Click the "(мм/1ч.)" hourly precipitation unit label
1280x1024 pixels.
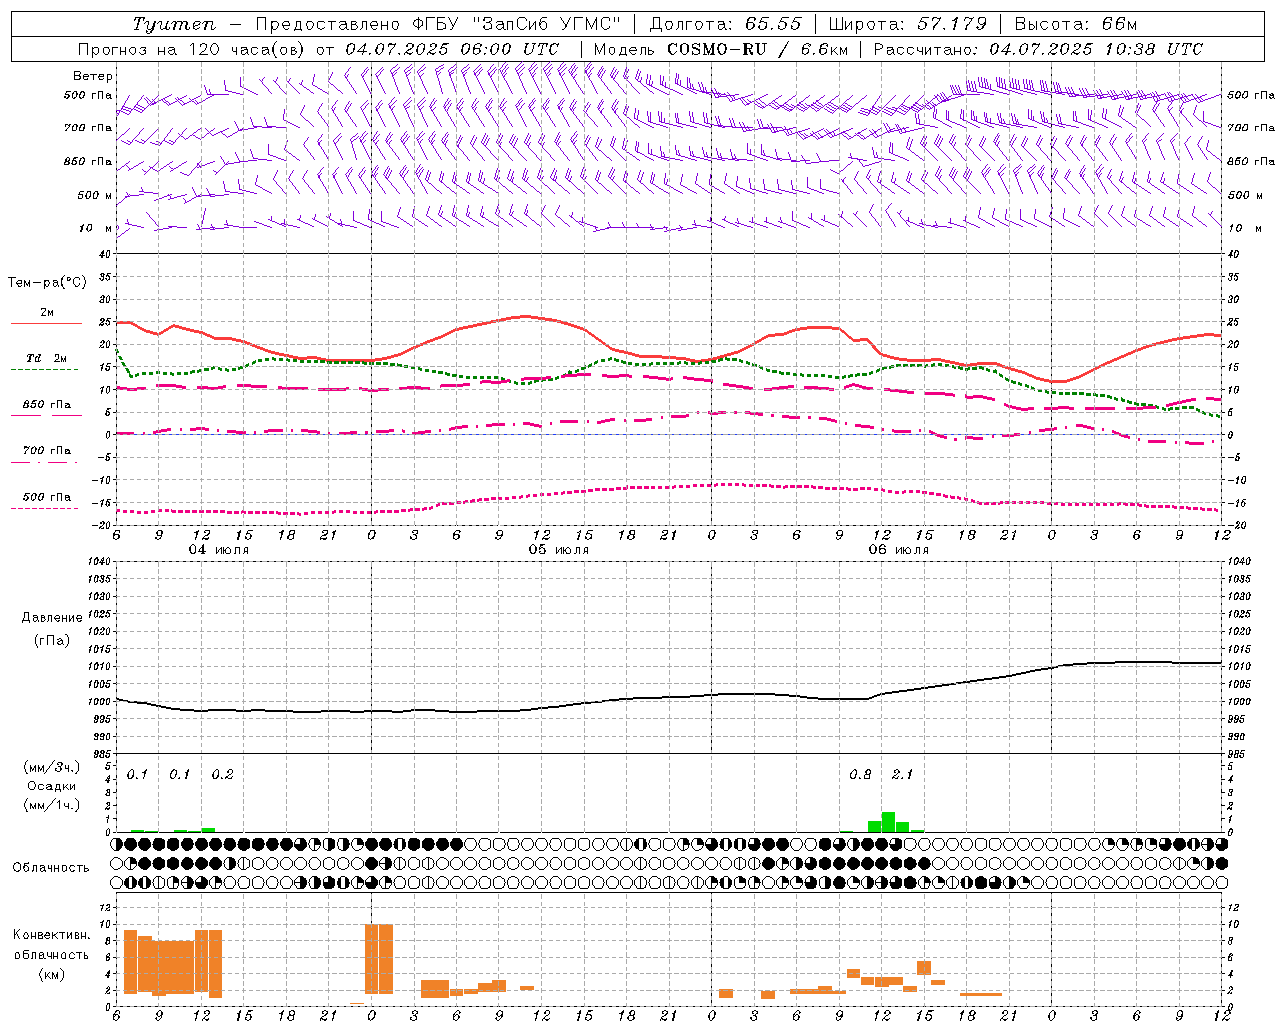pos(52,804)
